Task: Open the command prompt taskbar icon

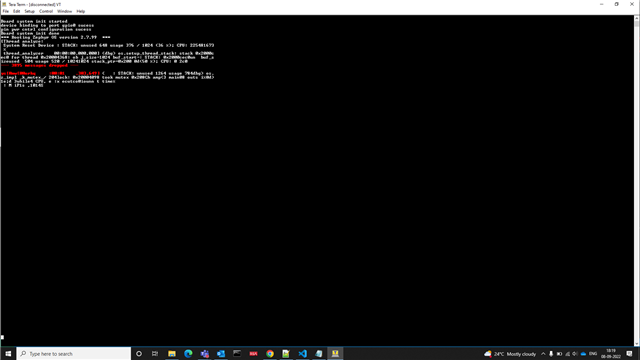Action: pyautogui.click(x=237, y=353)
